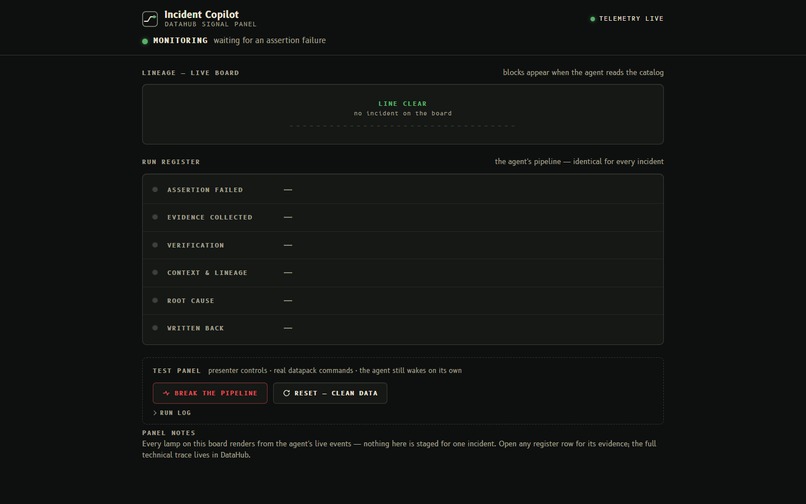The height and width of the screenshot is (504, 806).
Task: Click the Incident Copilot title
Action: (x=202, y=14)
